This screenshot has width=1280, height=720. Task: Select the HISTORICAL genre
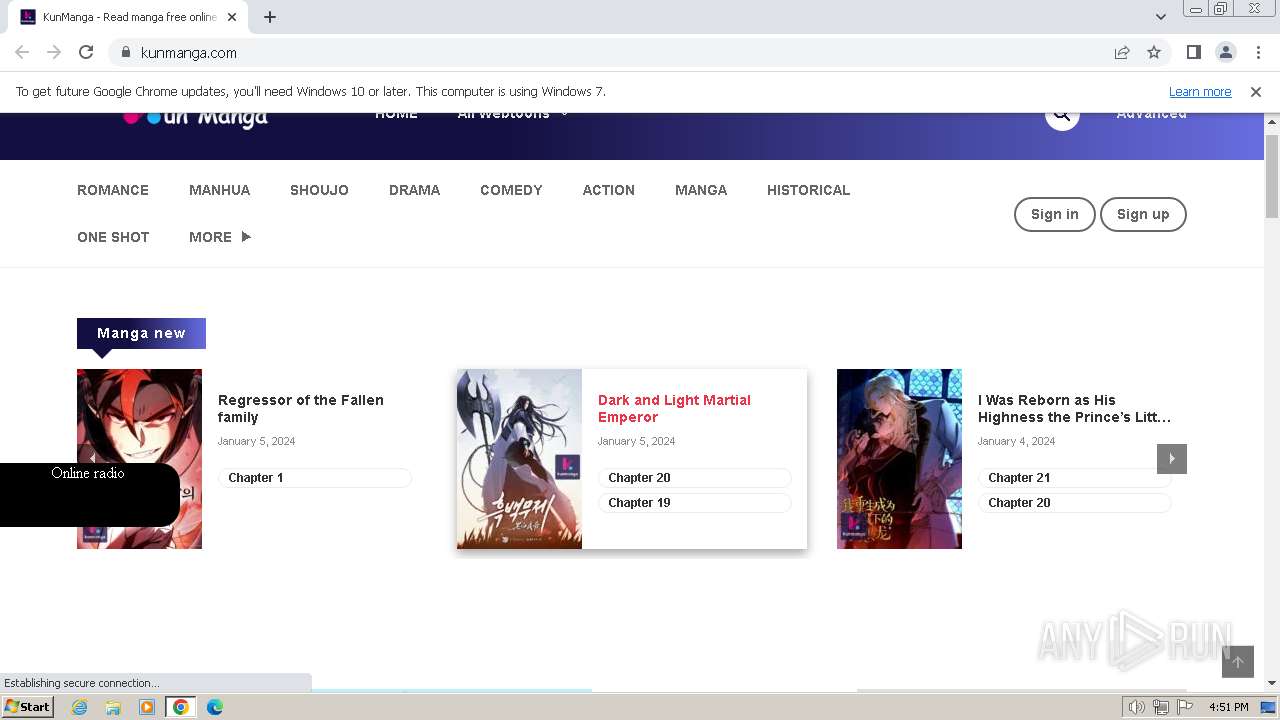pos(808,190)
